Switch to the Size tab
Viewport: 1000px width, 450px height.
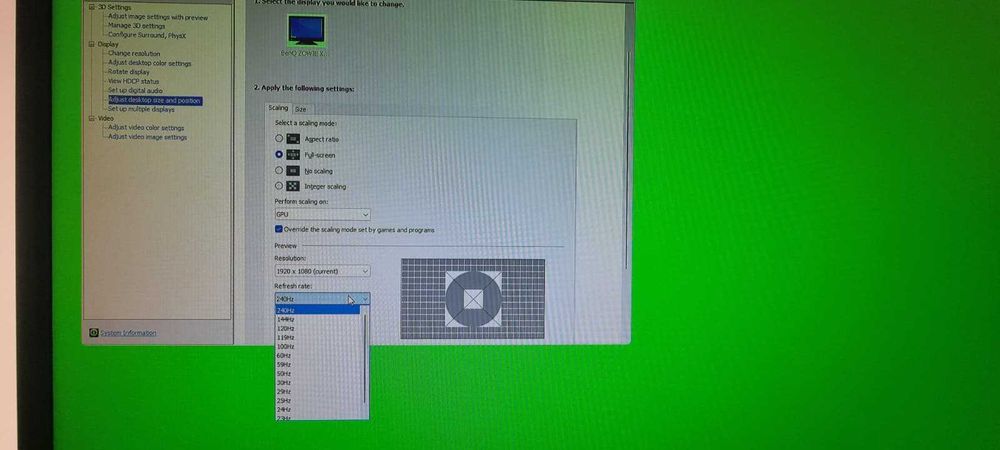pos(300,110)
